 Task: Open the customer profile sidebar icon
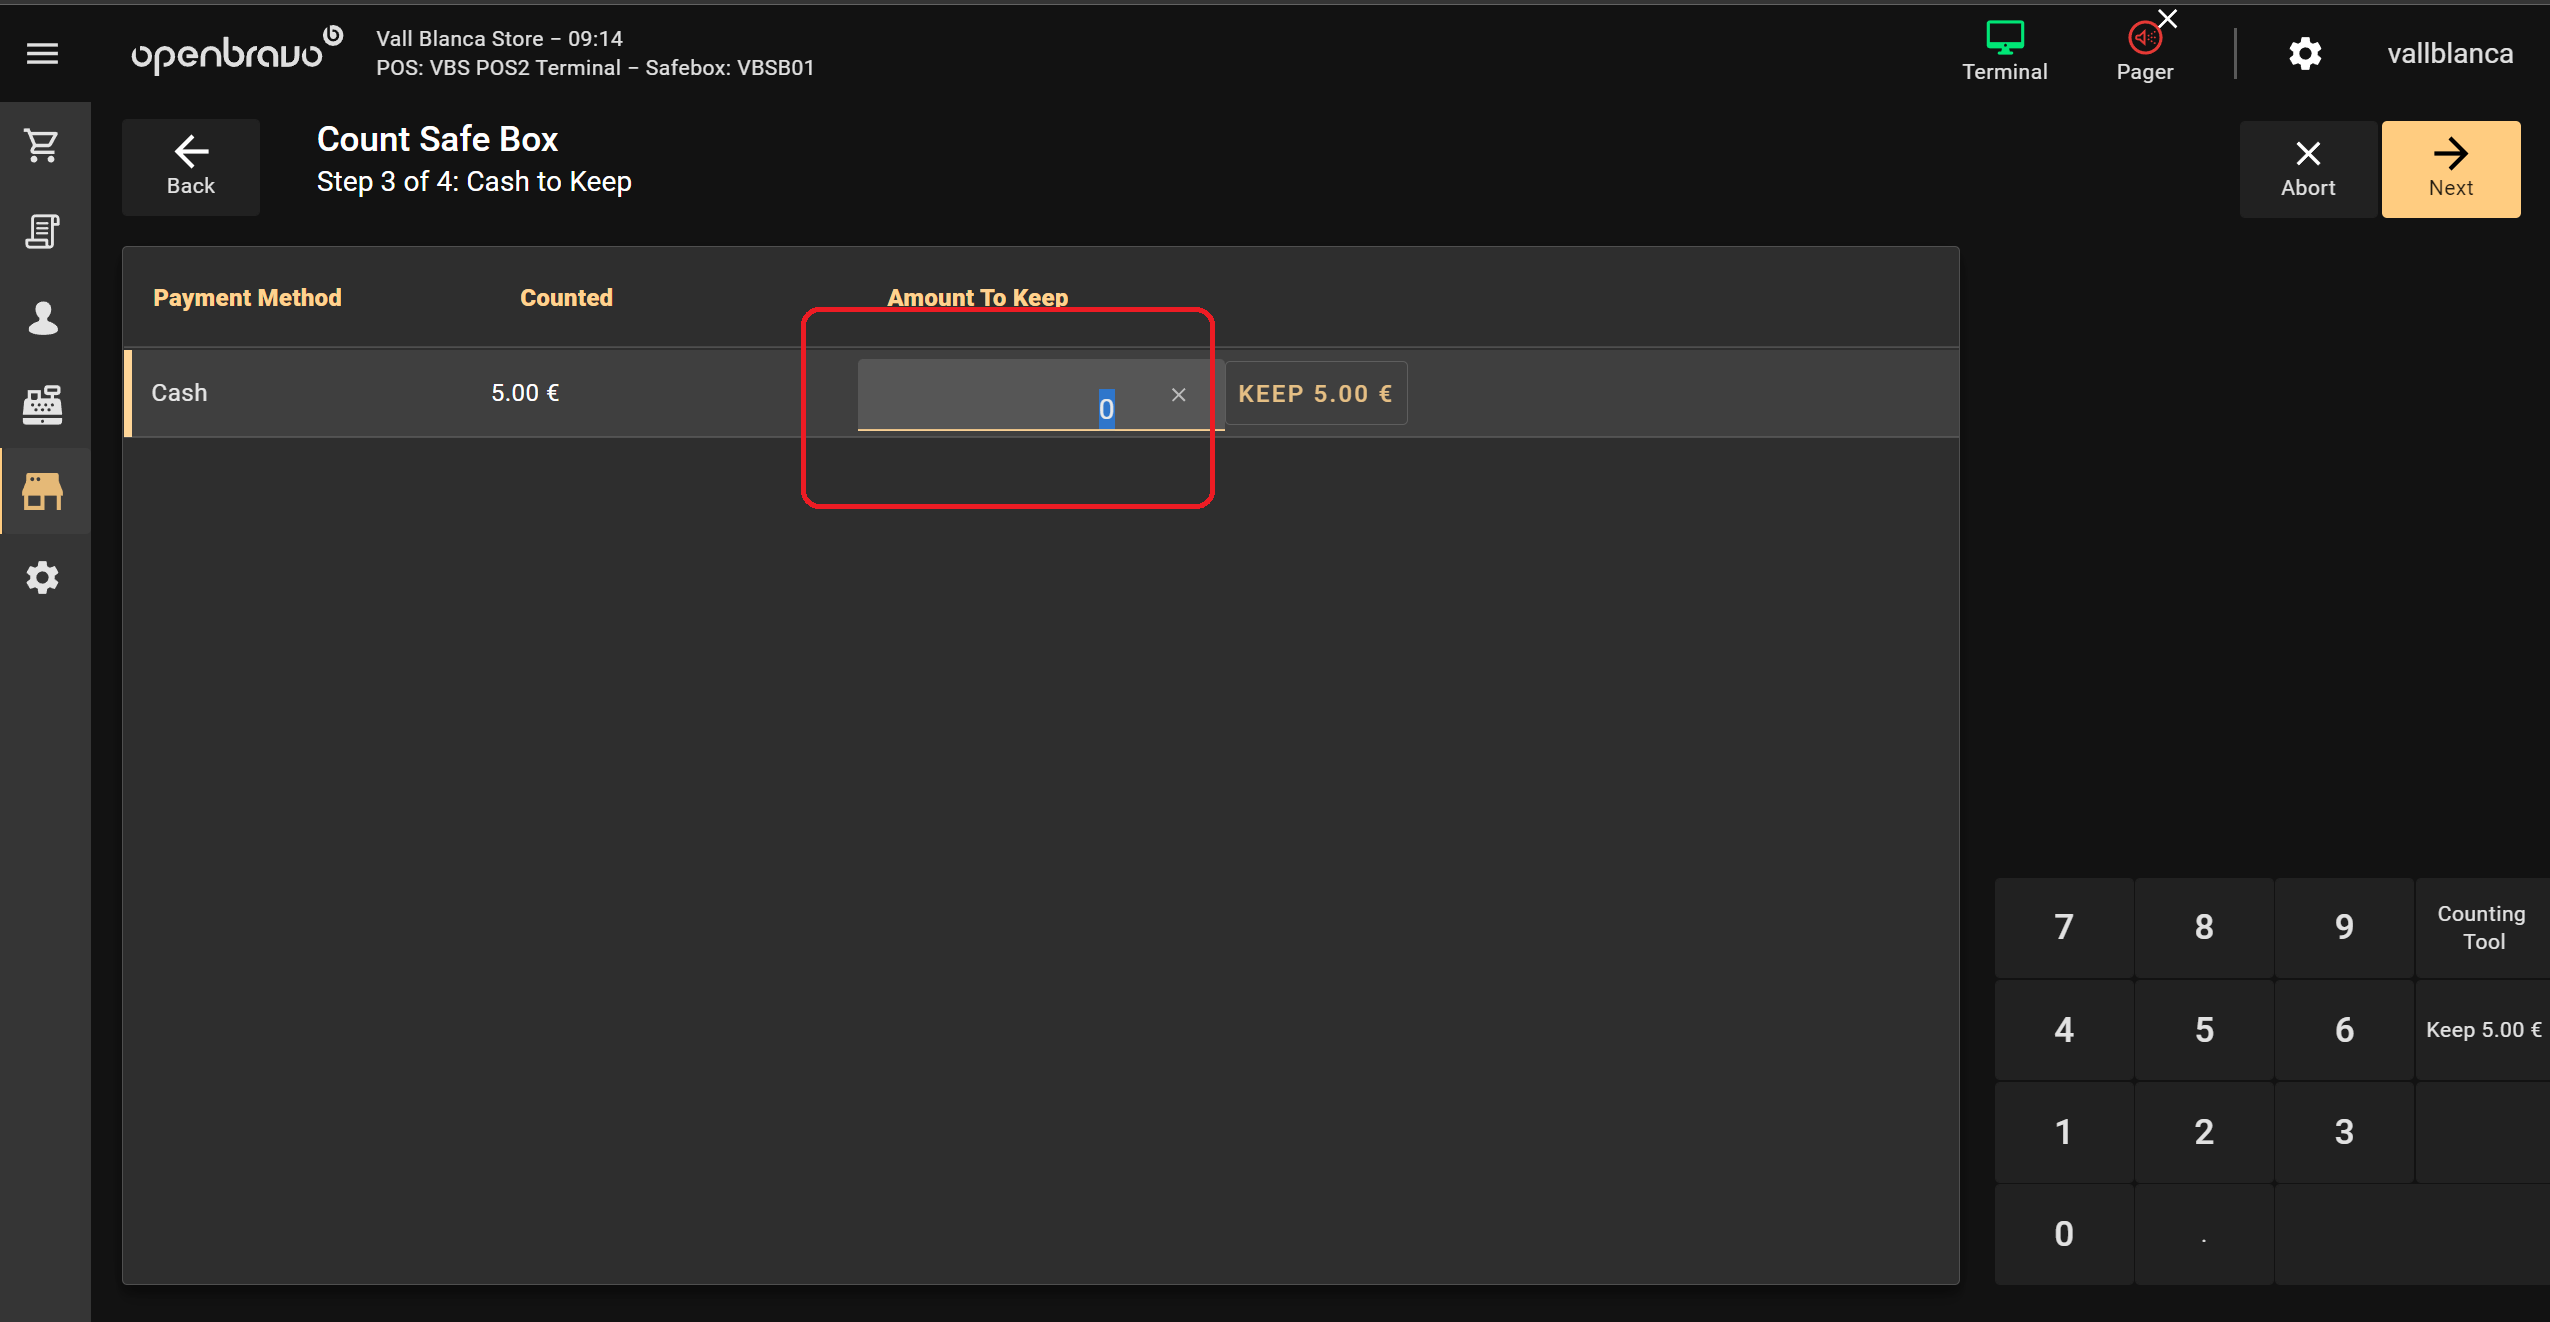(42, 318)
